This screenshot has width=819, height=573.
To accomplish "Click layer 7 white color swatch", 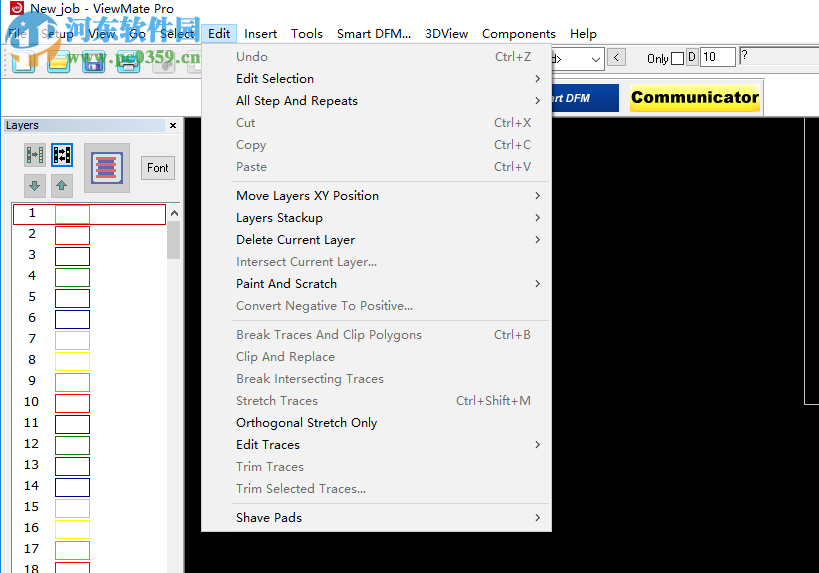I will 72,341.
